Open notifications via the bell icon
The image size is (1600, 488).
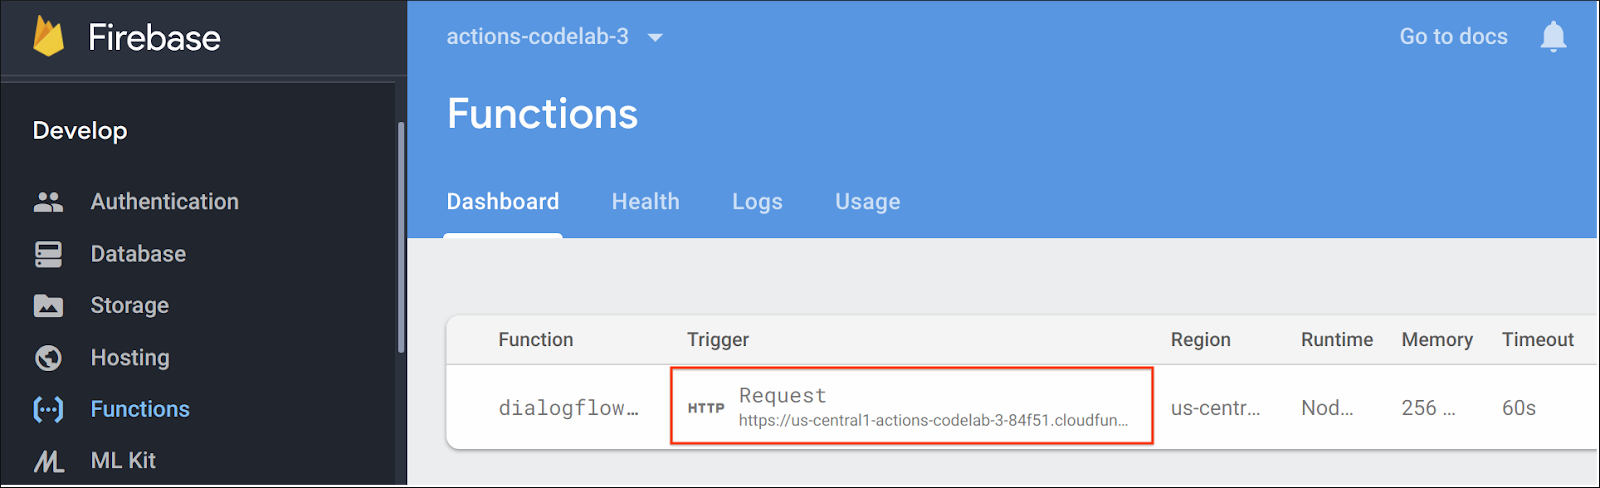(x=1553, y=37)
